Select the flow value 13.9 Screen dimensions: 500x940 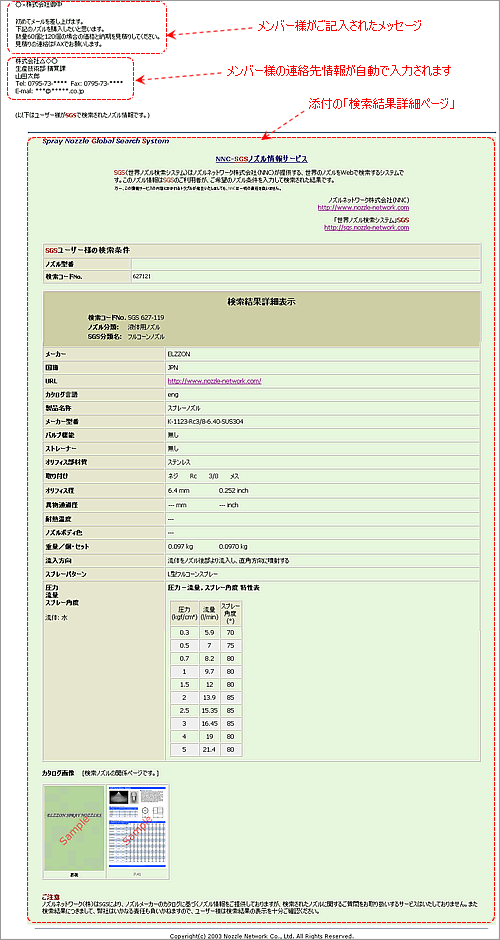pos(209,697)
